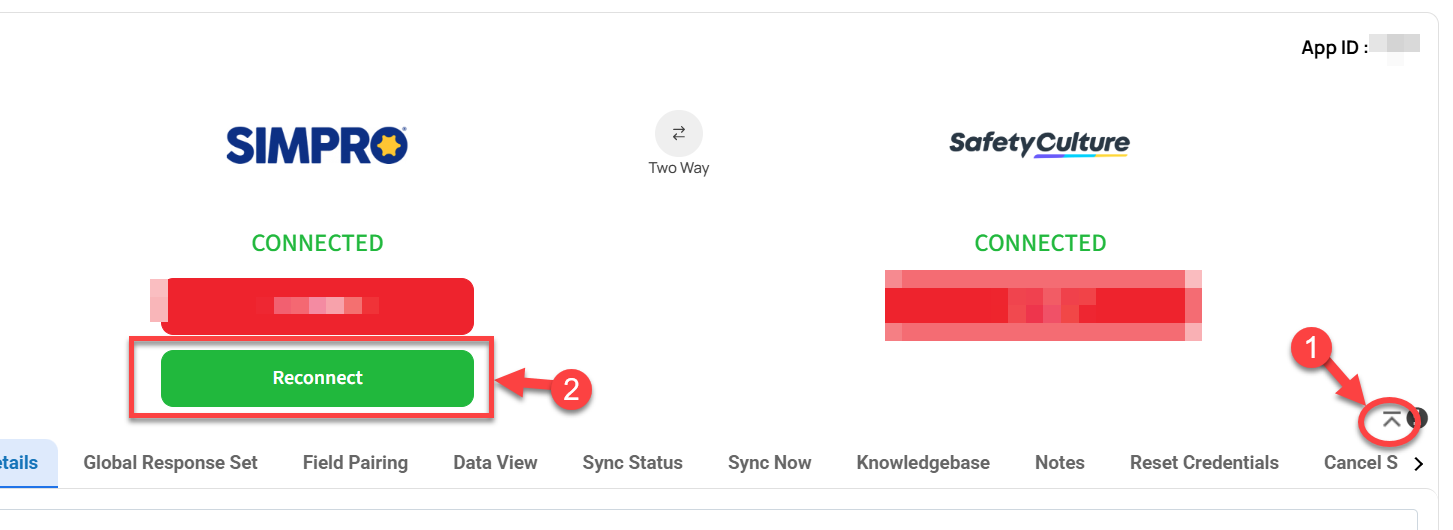Screen dimensions: 1453x530
Task: Open the Reset Credentials tab
Action: pyautogui.click(x=1204, y=463)
